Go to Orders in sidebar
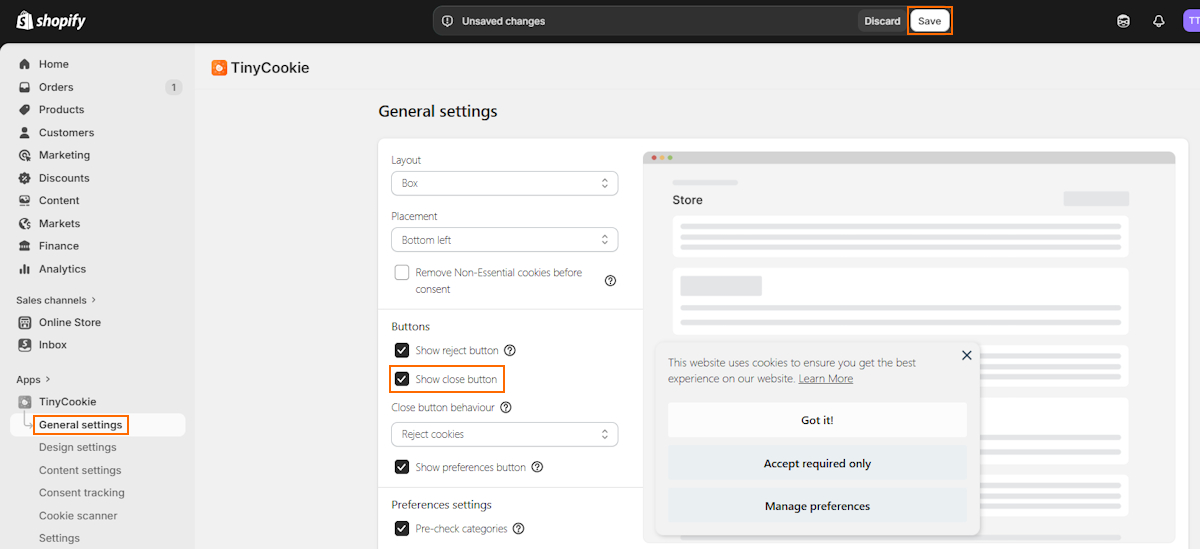 tap(56, 87)
